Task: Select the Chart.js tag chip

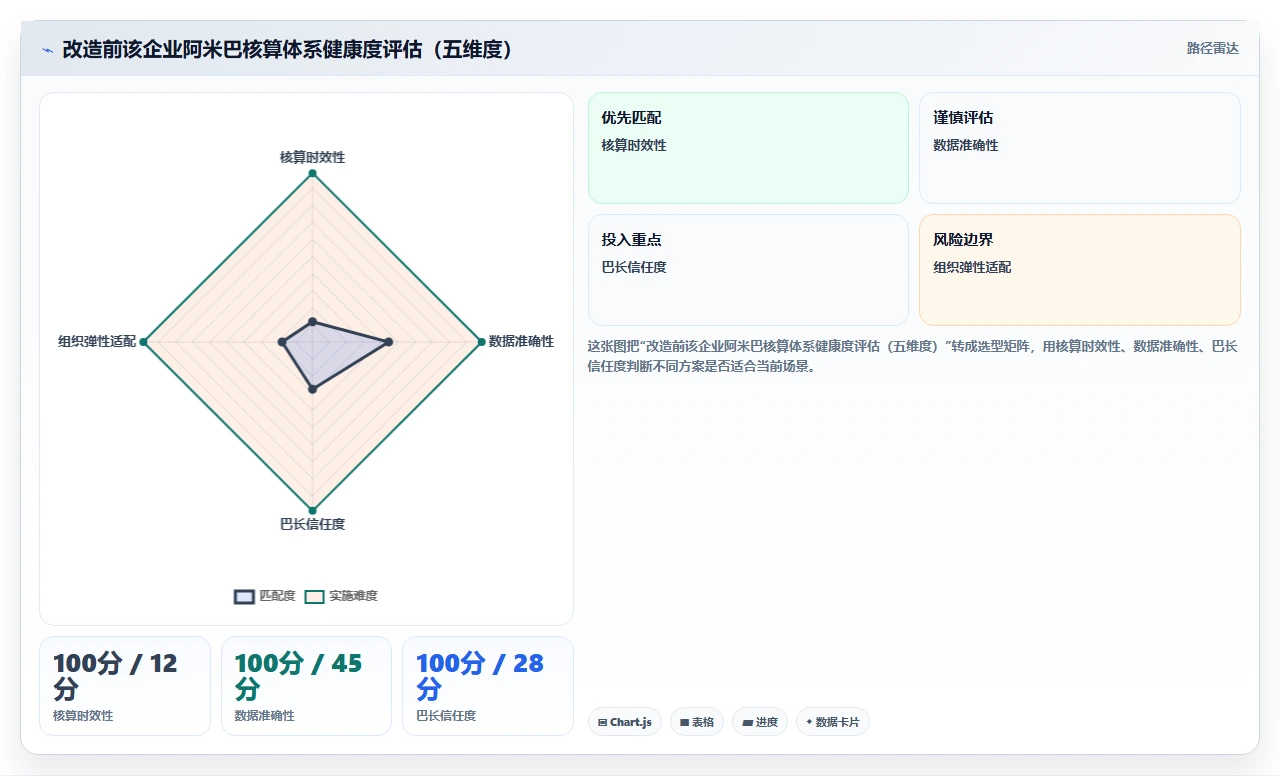Action: click(625, 722)
